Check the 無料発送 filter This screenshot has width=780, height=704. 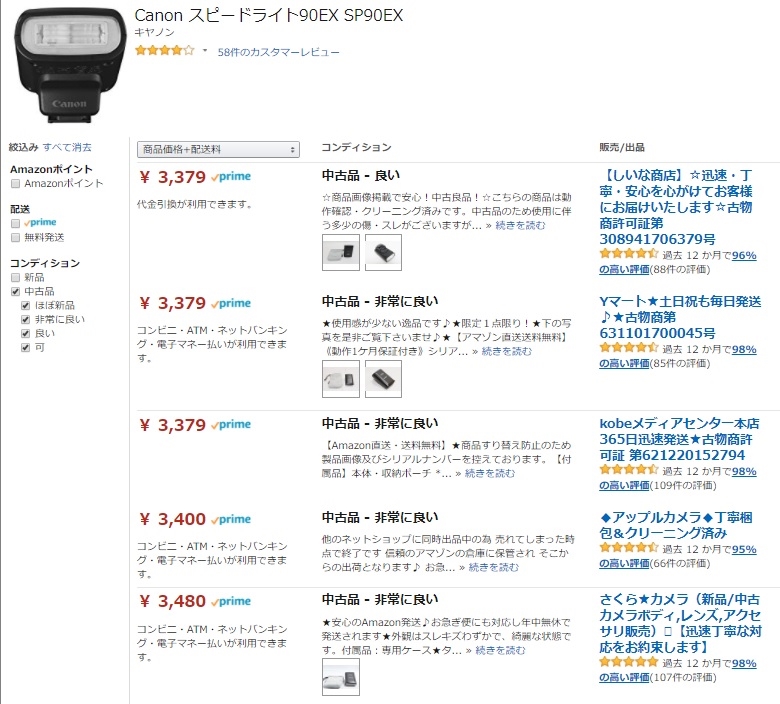pos(15,238)
